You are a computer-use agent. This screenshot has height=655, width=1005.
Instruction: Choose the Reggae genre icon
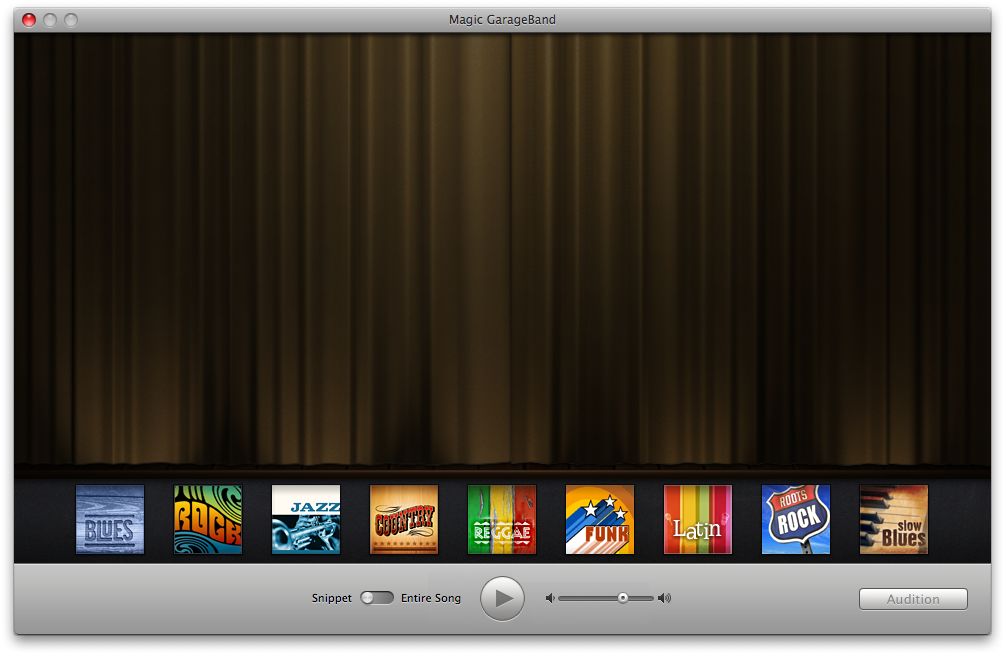tap(502, 519)
